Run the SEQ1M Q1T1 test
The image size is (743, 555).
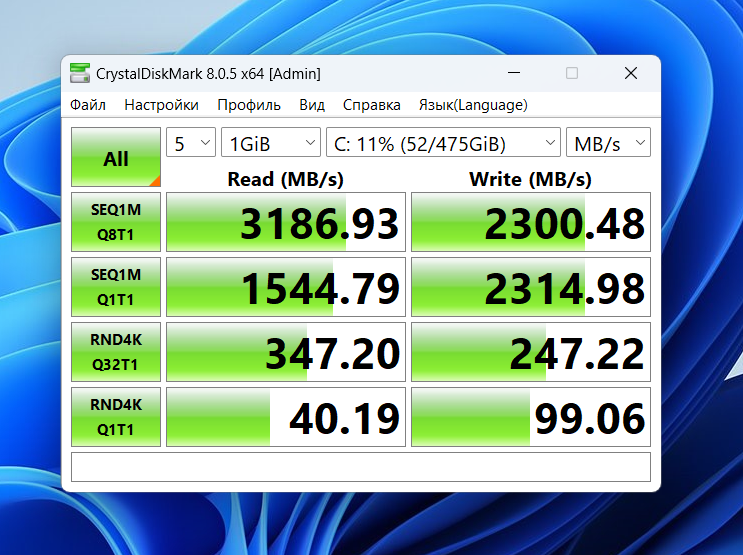coord(116,287)
